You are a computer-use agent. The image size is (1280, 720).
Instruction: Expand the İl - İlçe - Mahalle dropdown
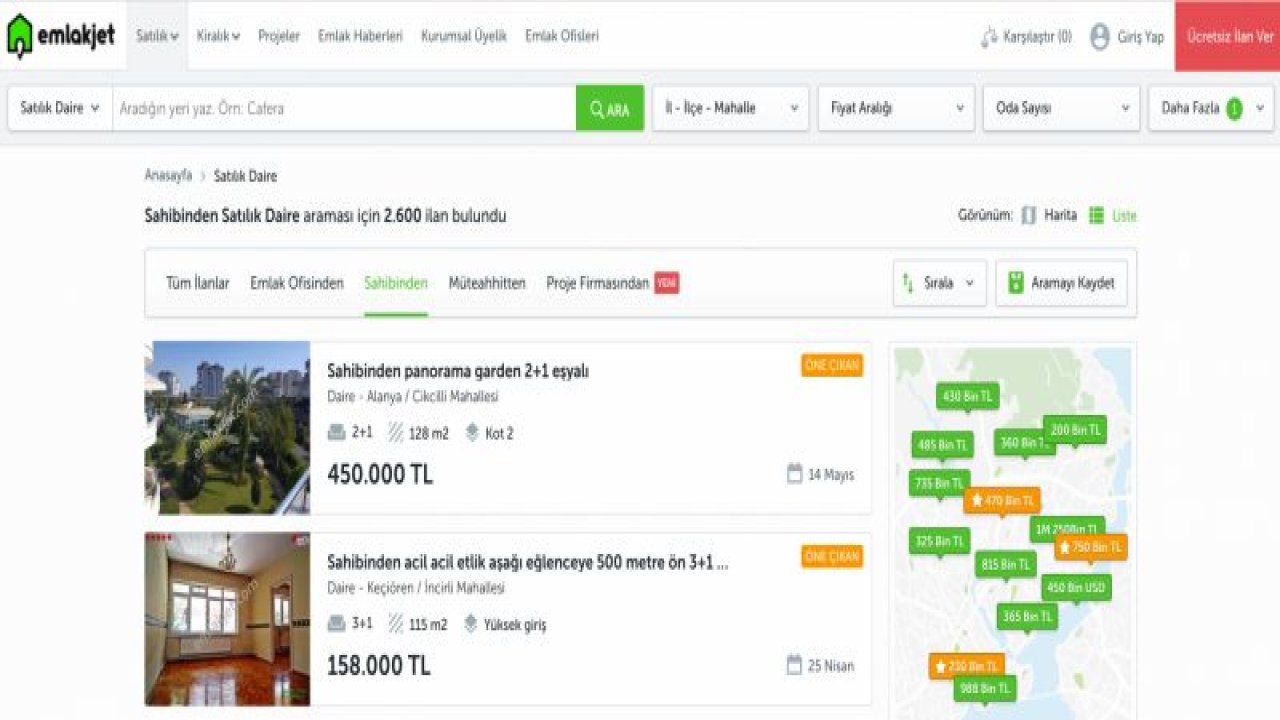click(730, 108)
